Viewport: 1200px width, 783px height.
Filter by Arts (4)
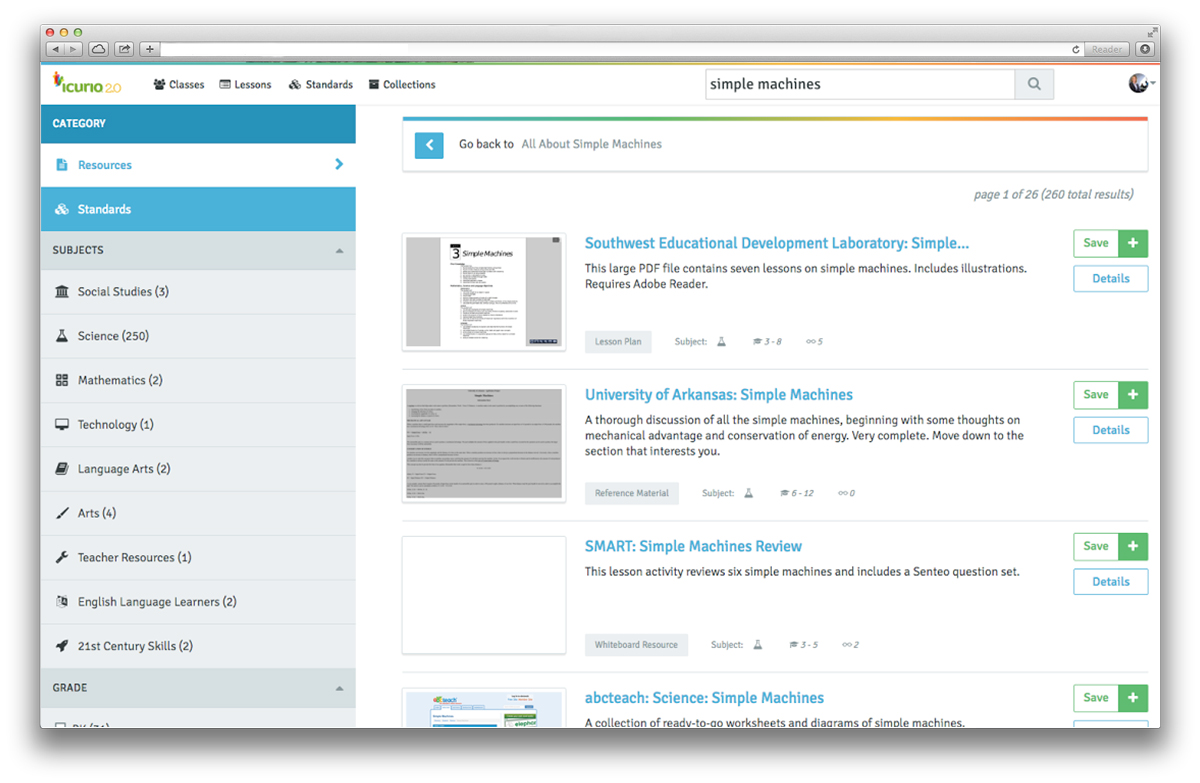[198, 513]
